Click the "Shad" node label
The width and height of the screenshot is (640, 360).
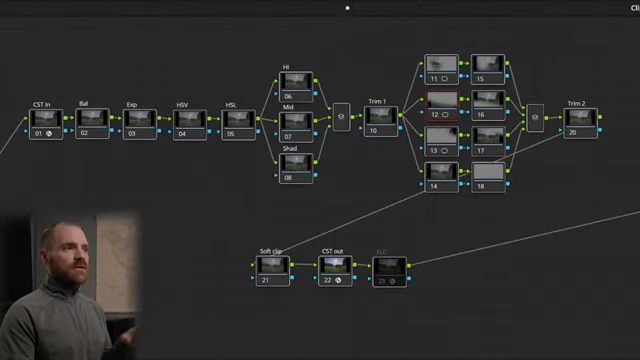[290, 149]
